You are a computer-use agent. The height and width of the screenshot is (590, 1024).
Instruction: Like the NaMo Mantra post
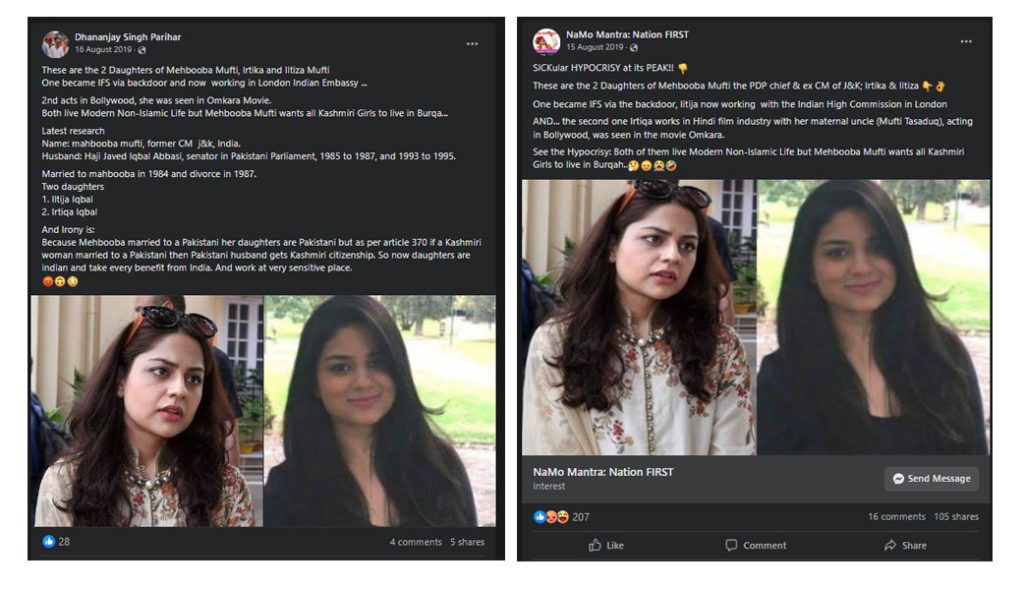tap(606, 545)
